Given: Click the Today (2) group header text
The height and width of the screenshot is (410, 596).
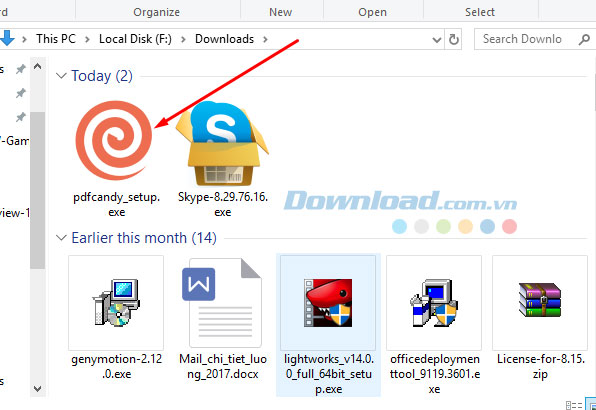Looking at the screenshot, I should point(102,76).
